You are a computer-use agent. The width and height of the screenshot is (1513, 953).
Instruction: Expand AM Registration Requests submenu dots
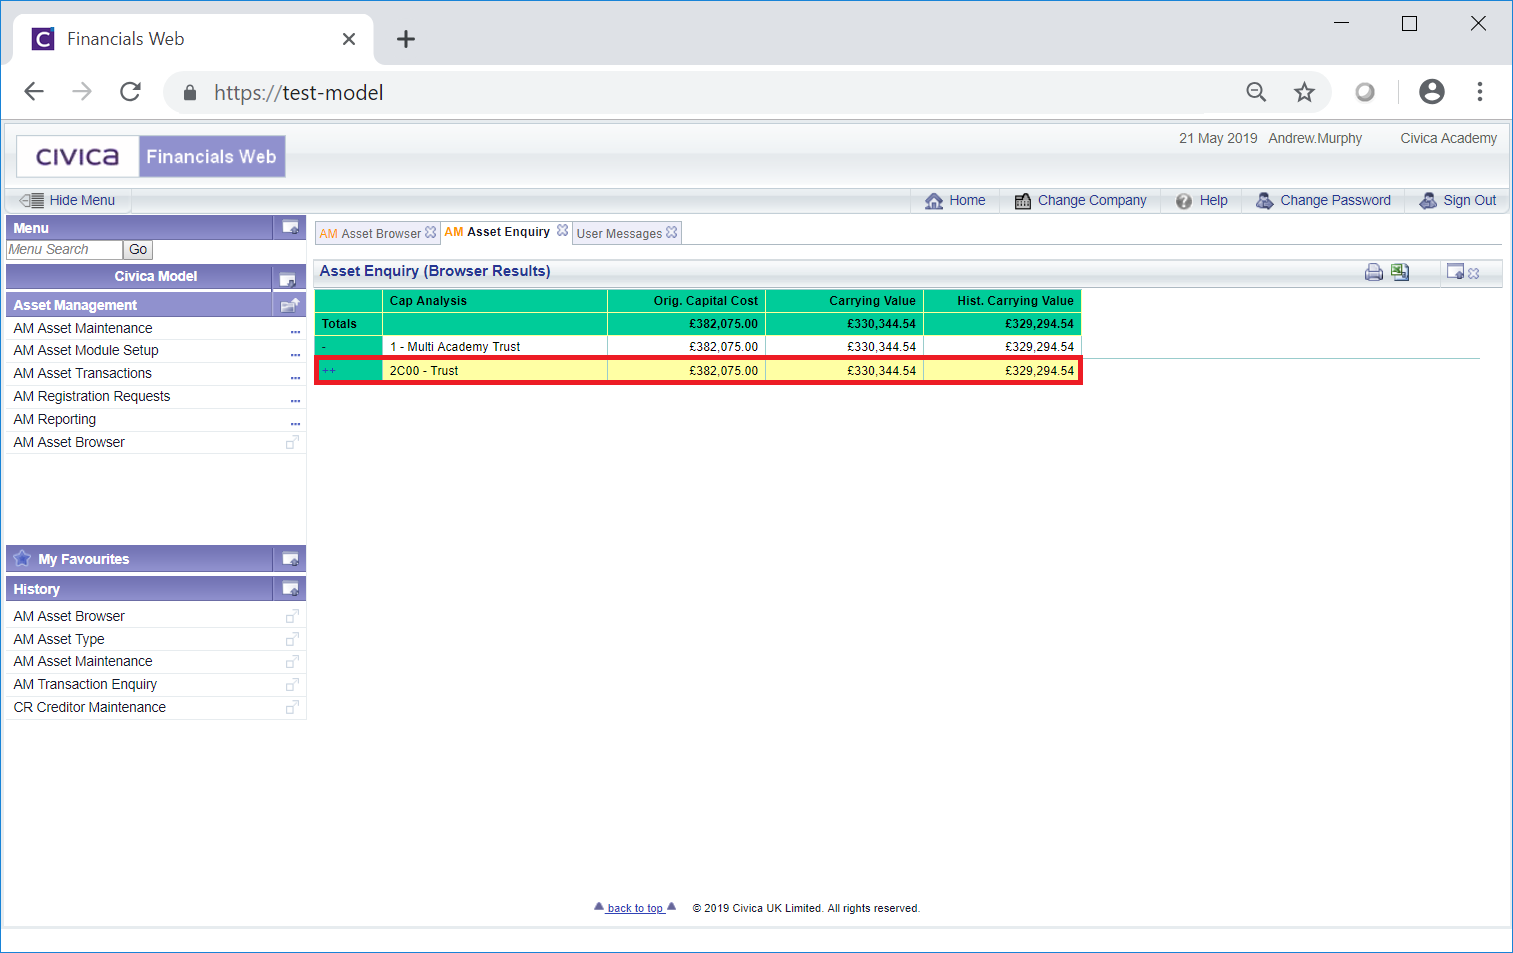pyautogui.click(x=295, y=400)
